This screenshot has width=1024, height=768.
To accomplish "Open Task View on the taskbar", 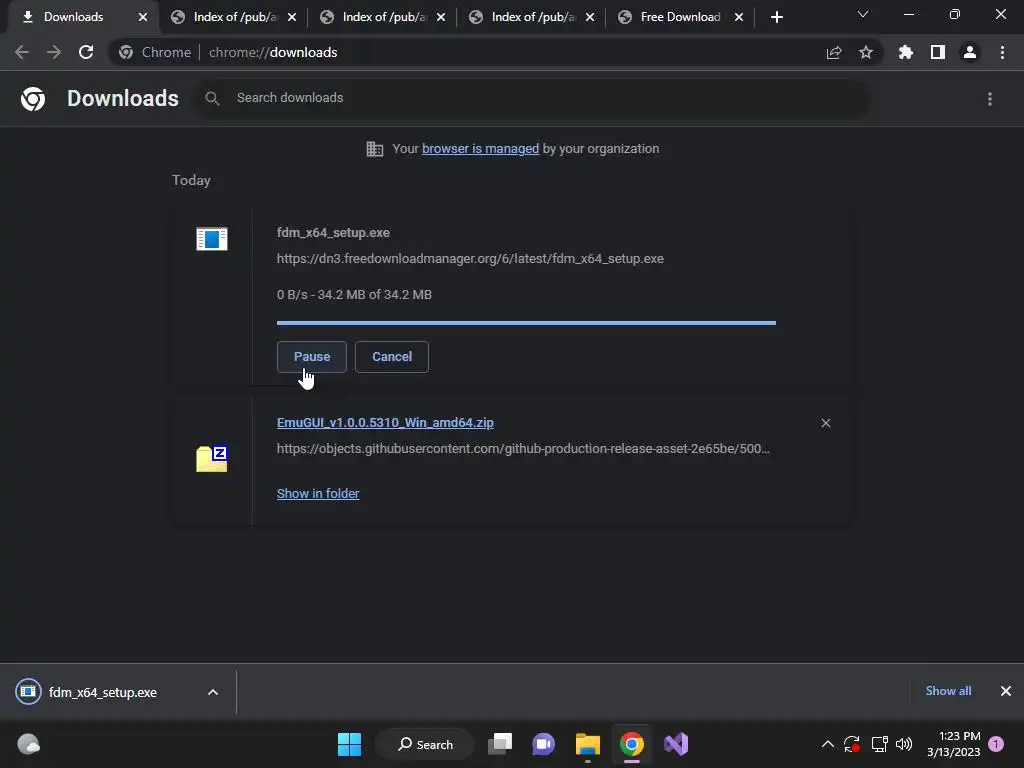I will [x=500, y=744].
